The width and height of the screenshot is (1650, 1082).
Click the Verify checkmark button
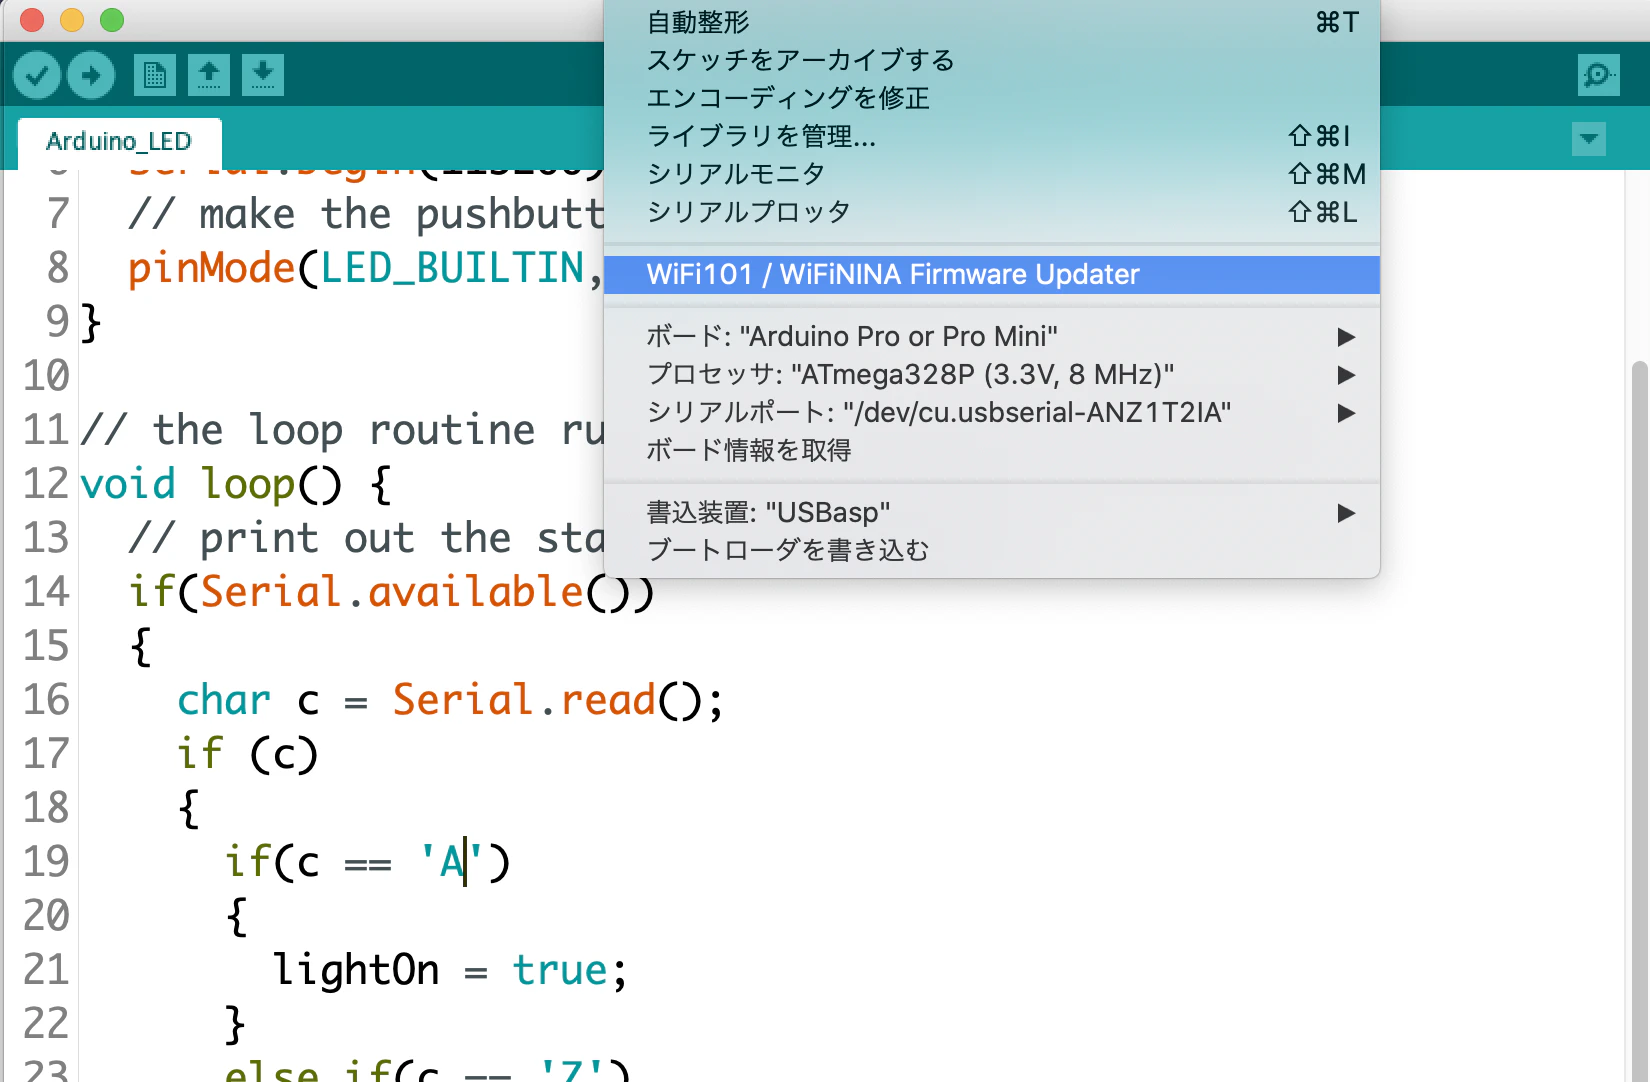37,75
